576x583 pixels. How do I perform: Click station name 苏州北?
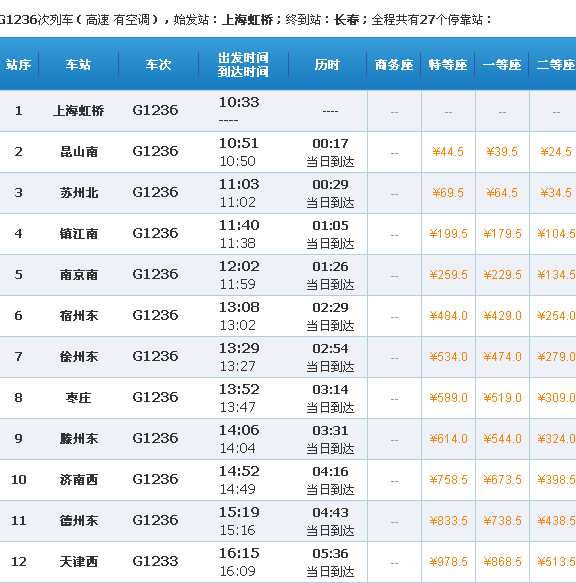(79, 192)
